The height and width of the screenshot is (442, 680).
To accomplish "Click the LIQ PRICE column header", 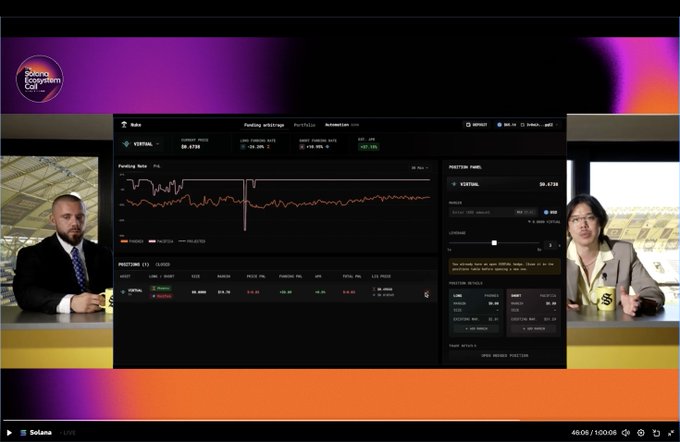I will (x=381, y=276).
